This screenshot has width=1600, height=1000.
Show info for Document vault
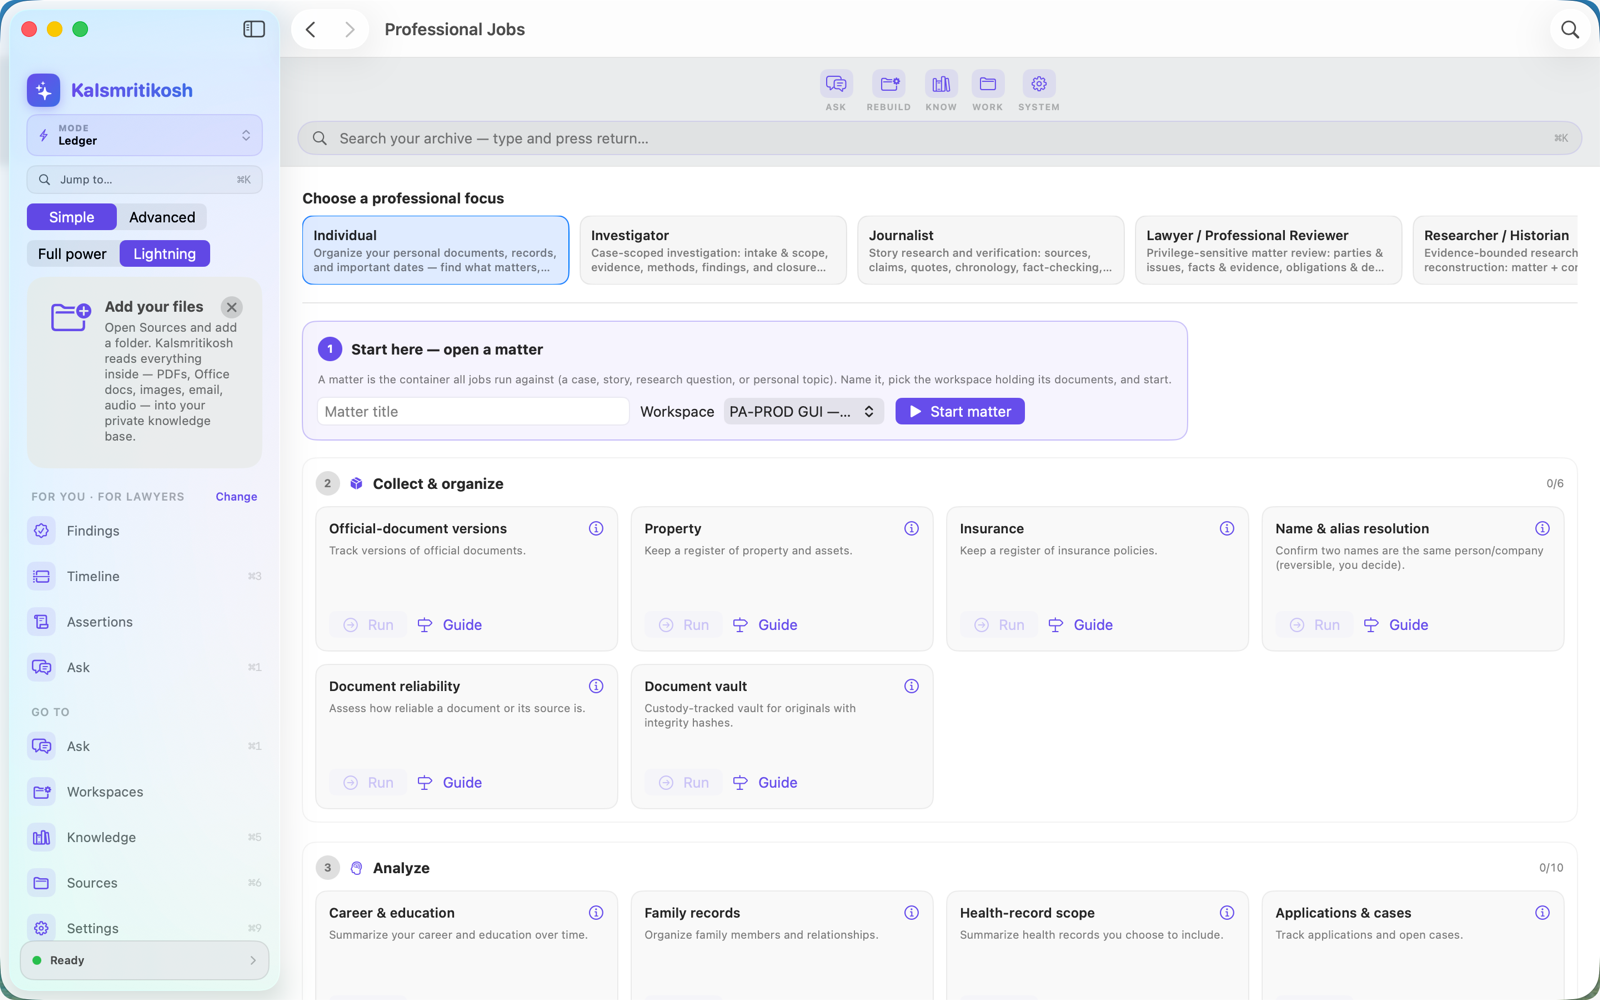point(911,686)
